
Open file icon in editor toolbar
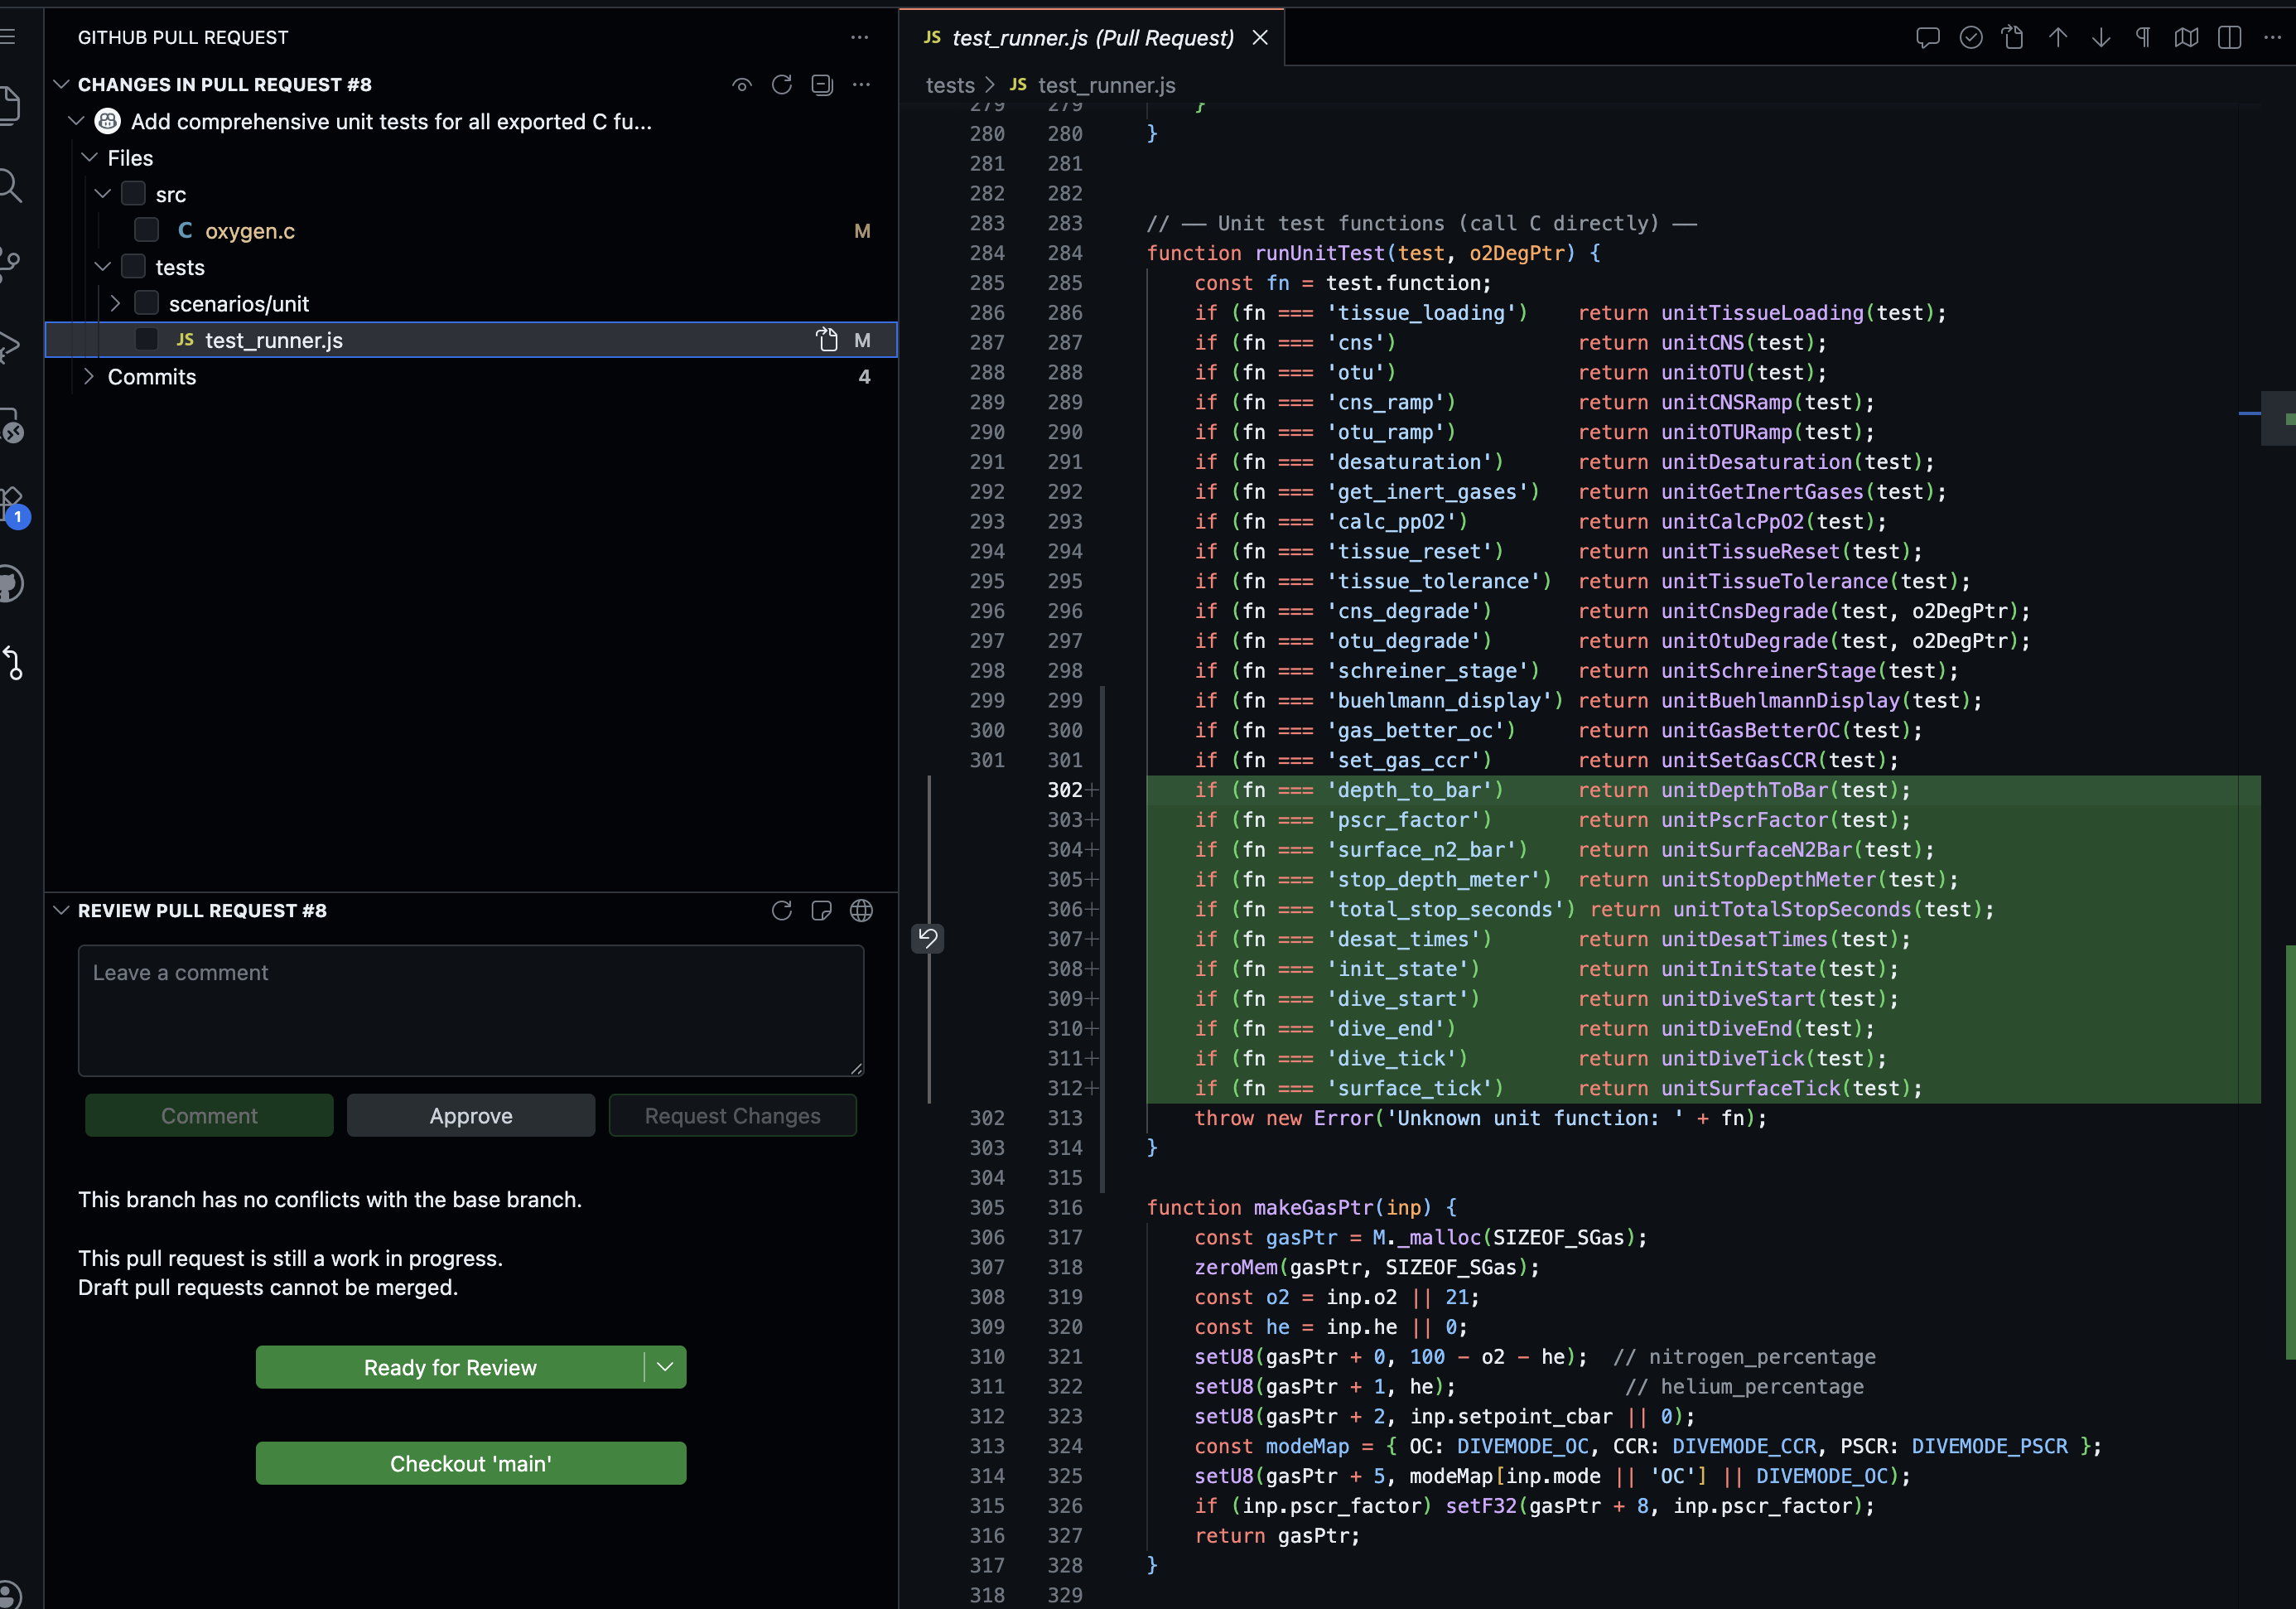pyautogui.click(x=2013, y=38)
